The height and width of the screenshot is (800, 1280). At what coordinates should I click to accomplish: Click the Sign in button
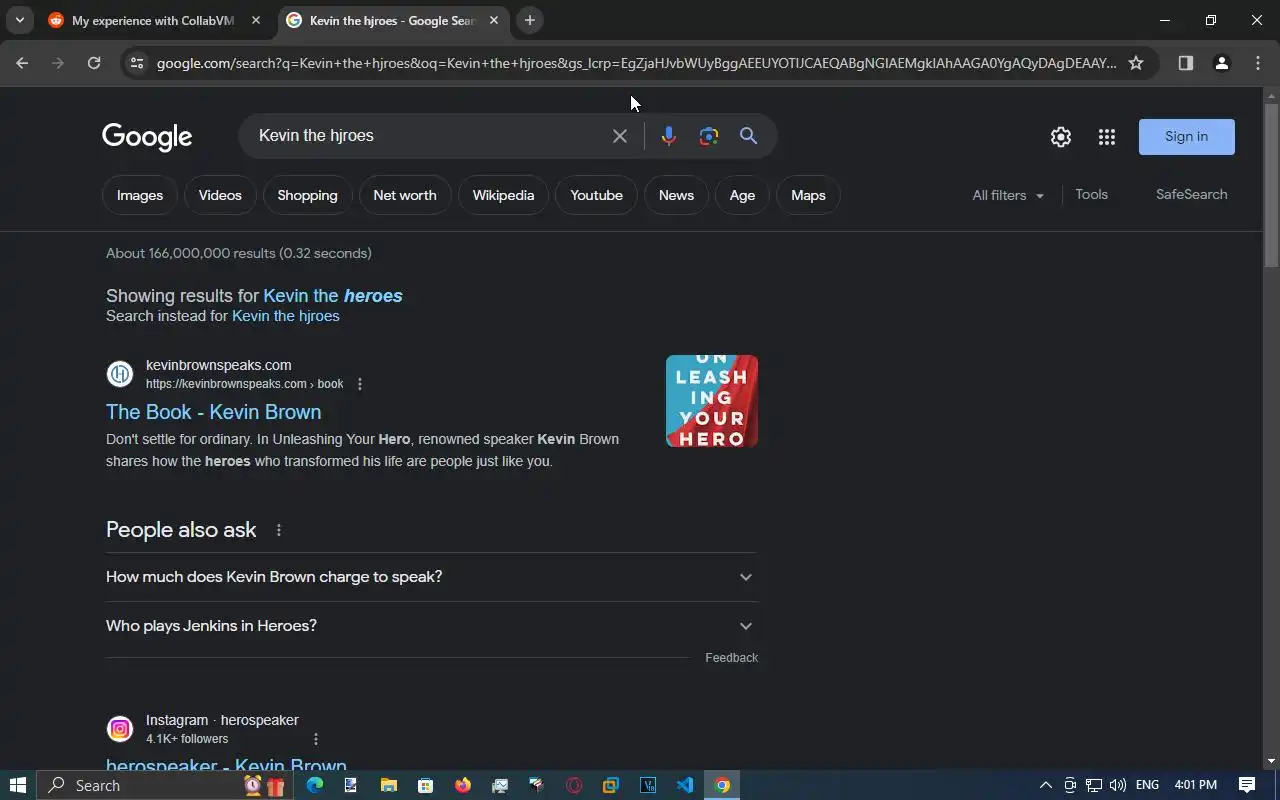point(1186,137)
